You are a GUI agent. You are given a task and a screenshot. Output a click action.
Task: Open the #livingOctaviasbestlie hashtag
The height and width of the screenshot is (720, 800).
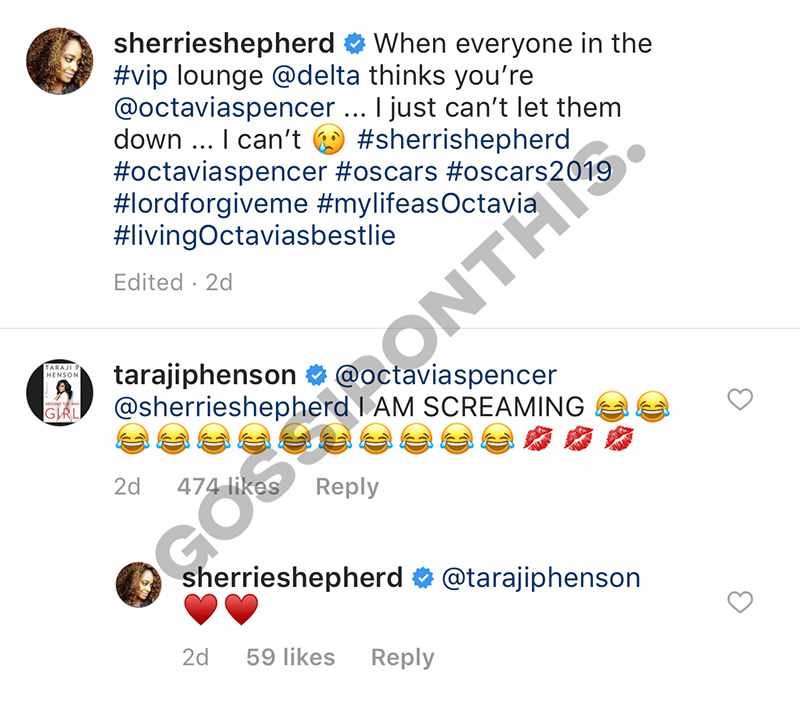255,236
